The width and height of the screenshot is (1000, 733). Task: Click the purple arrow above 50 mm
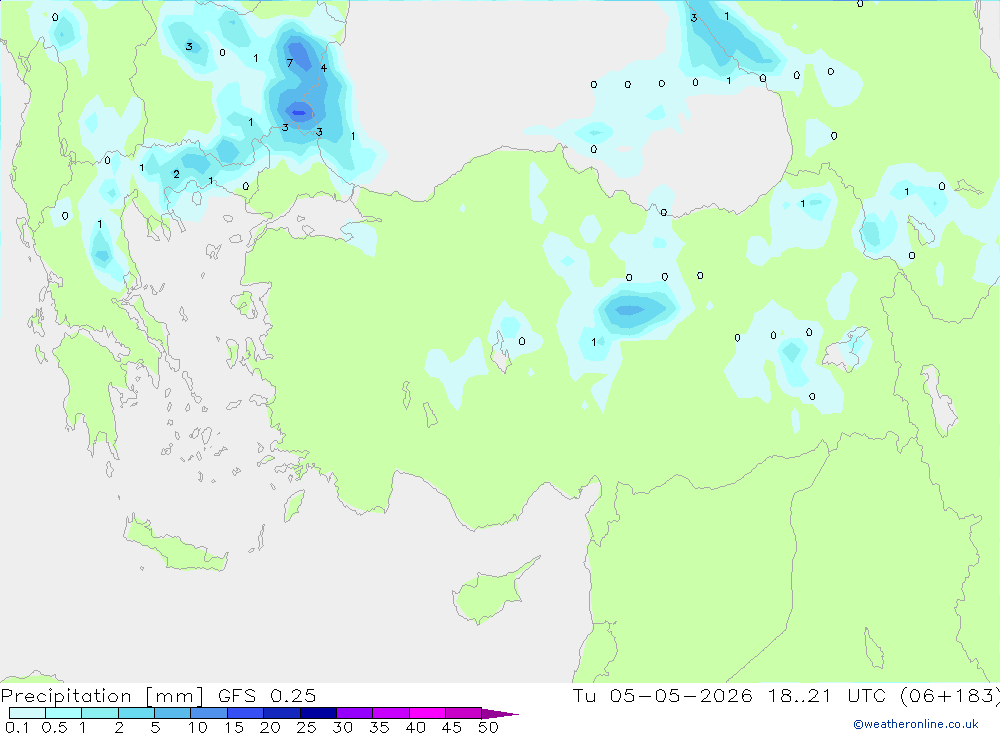499,714
